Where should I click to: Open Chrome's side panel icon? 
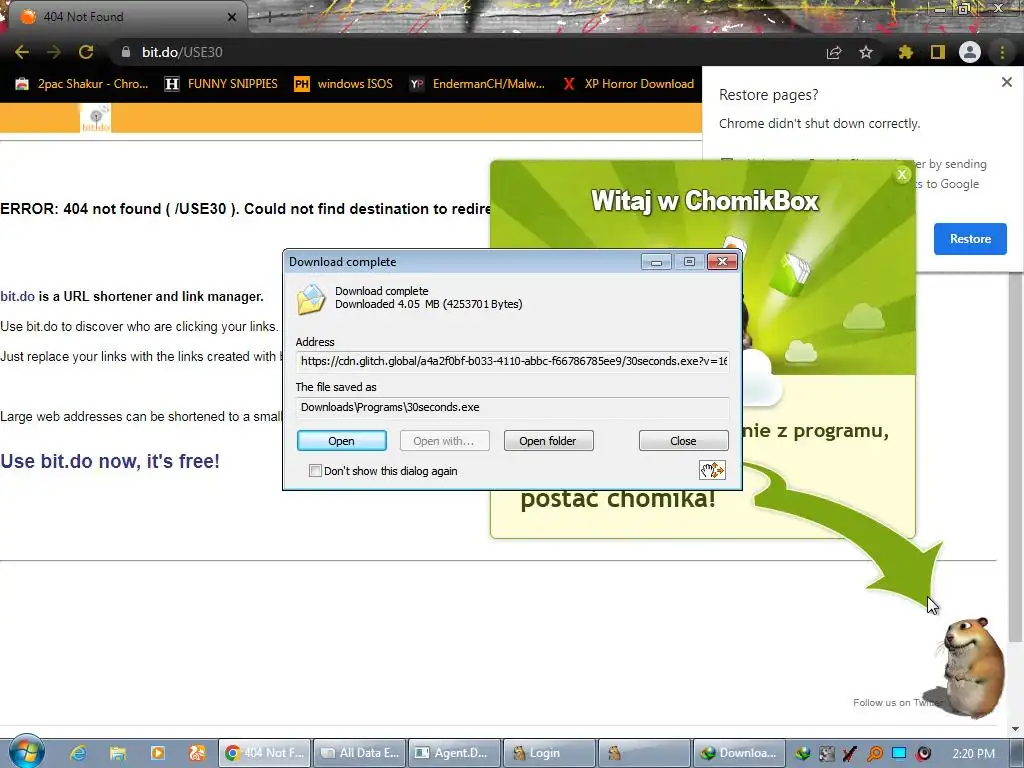pyautogui.click(x=938, y=52)
